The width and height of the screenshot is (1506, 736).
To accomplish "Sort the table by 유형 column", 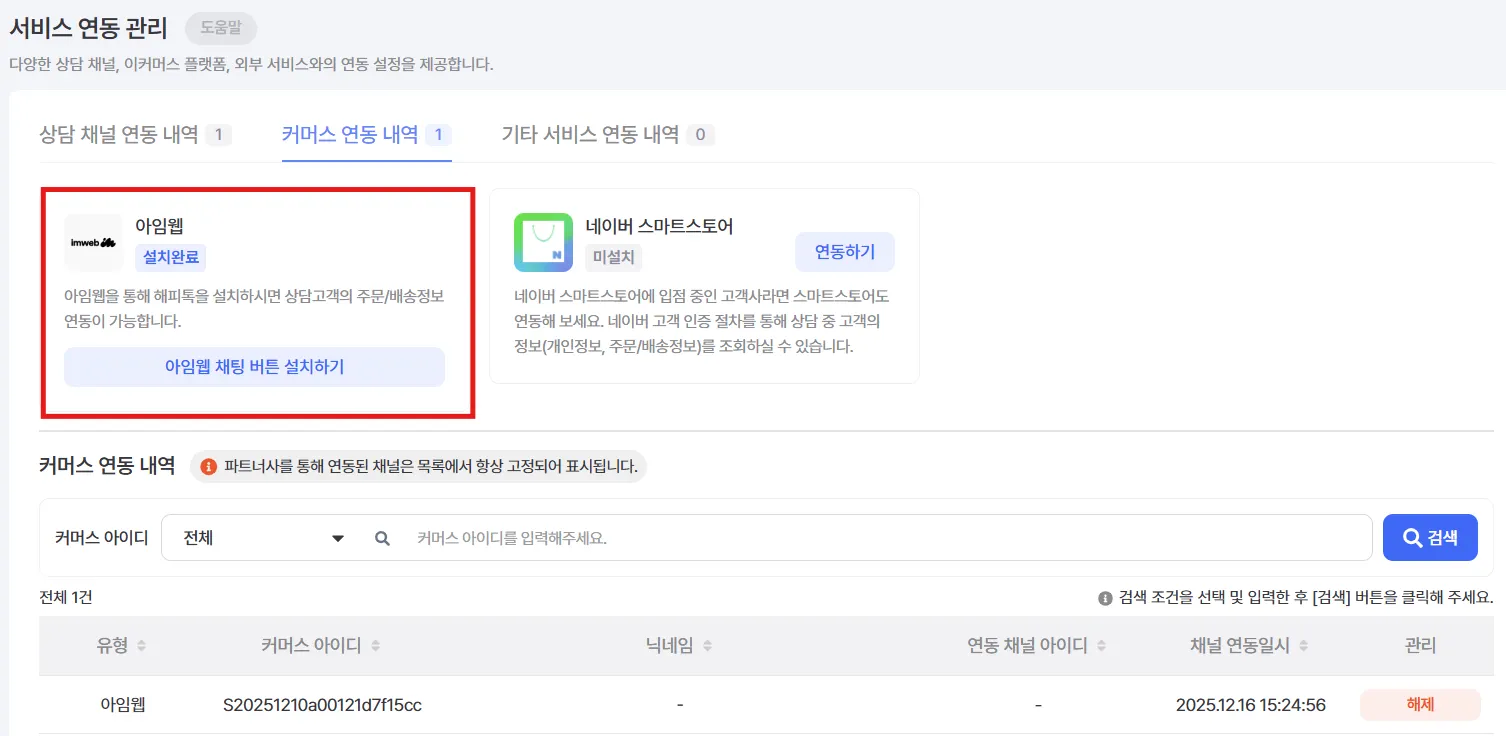I will pyautogui.click(x=141, y=646).
